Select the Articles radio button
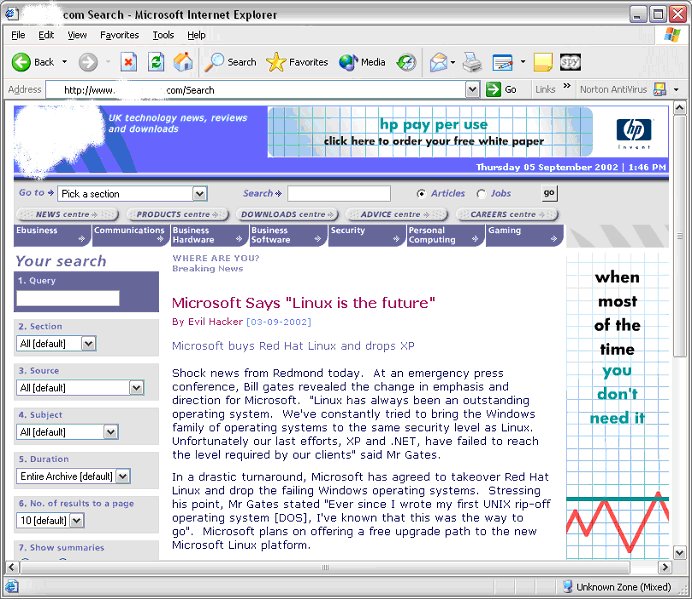Screen dimensions: 692x602 point(421,194)
